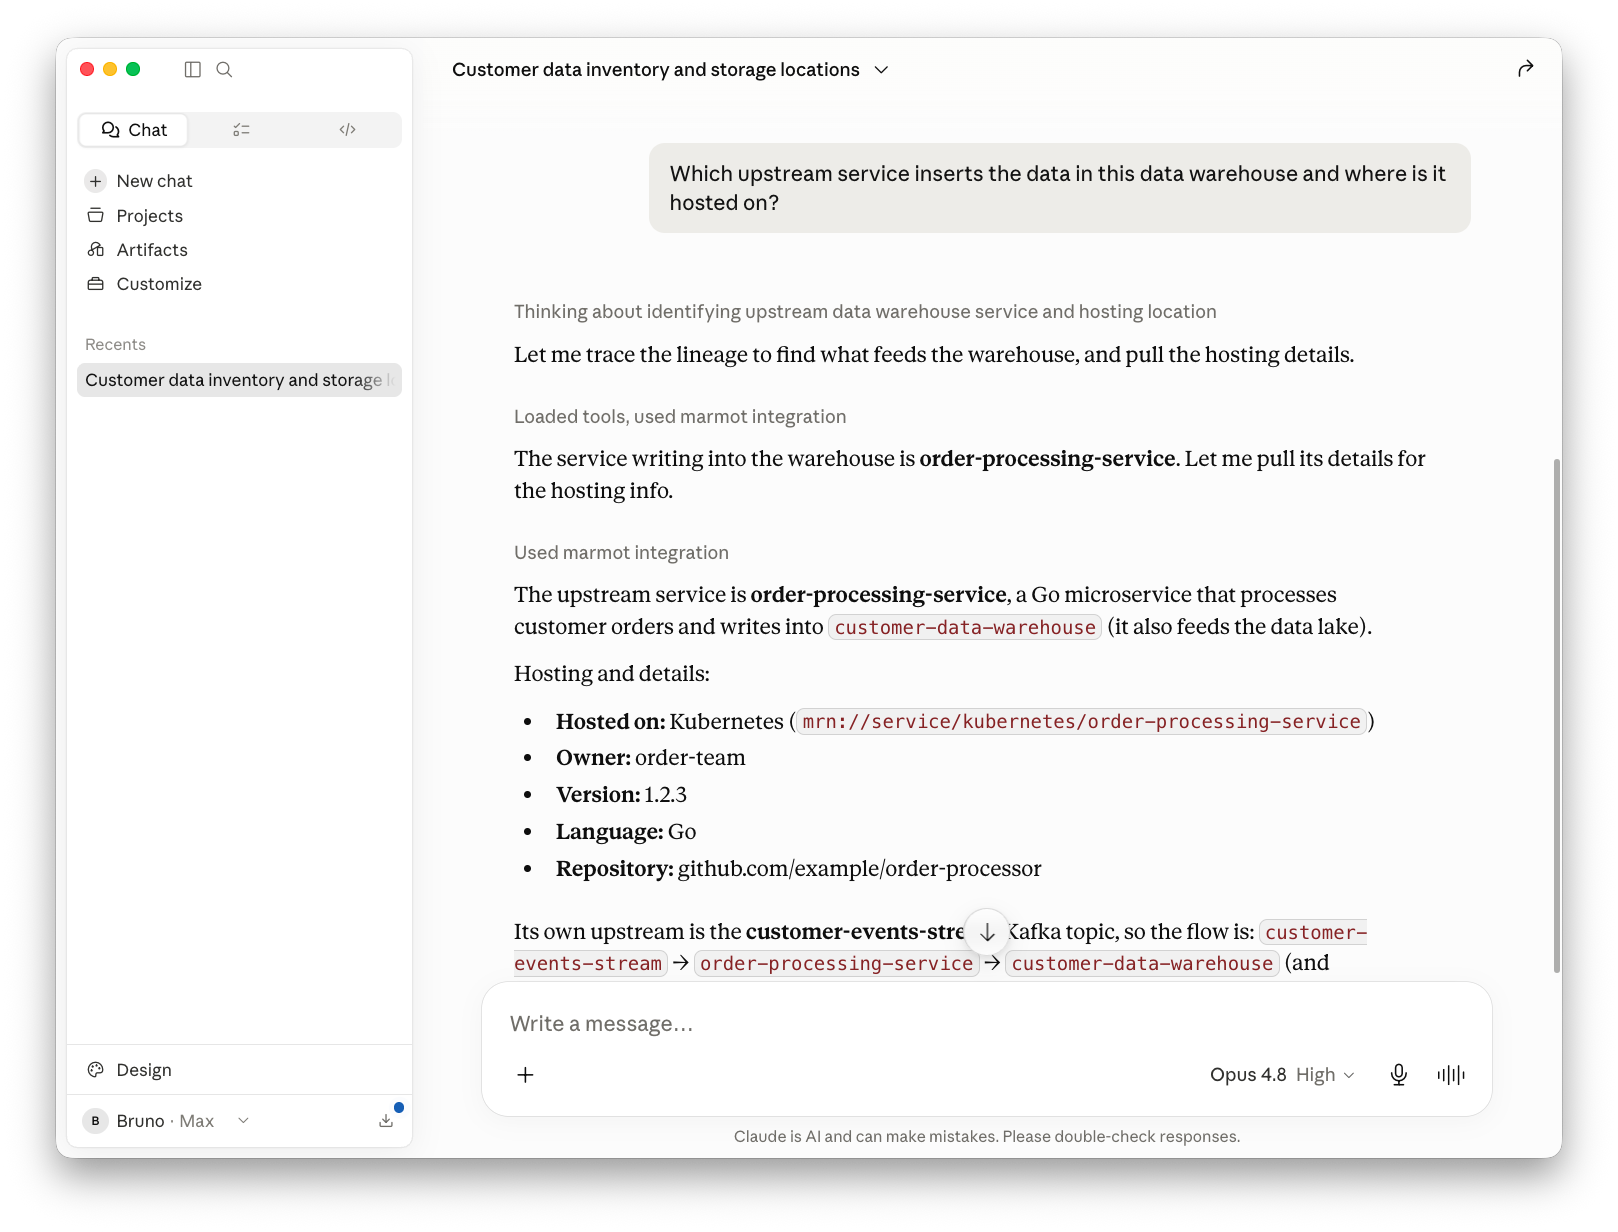Click the share arrow icon

click(x=1525, y=69)
